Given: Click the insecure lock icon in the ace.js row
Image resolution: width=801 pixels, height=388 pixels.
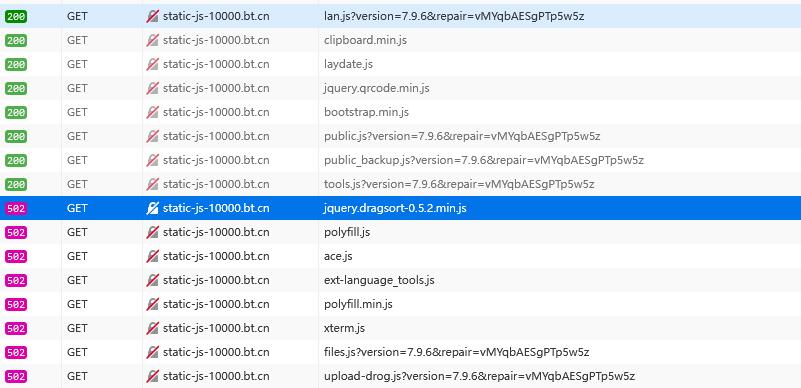Looking at the screenshot, I should pyautogui.click(x=152, y=256).
